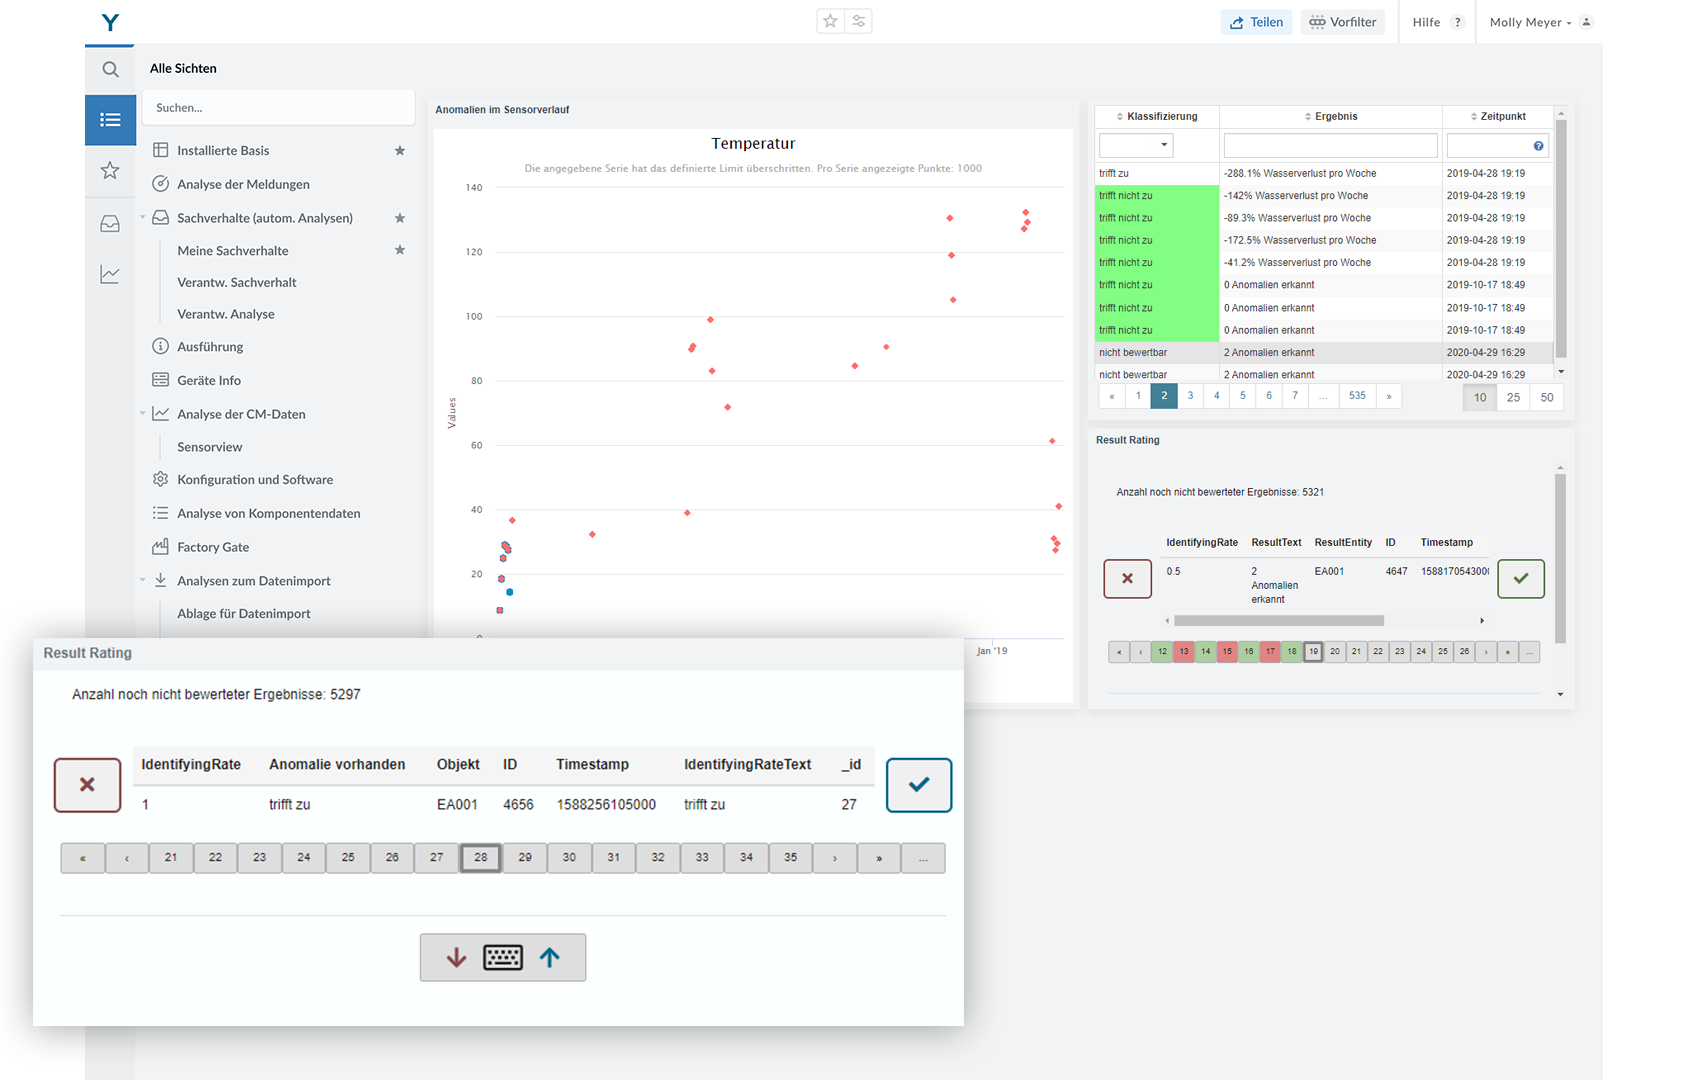Viewport: 1688px width, 1080px height.
Task: Click the filter settings icon in top bar
Action: tap(859, 21)
